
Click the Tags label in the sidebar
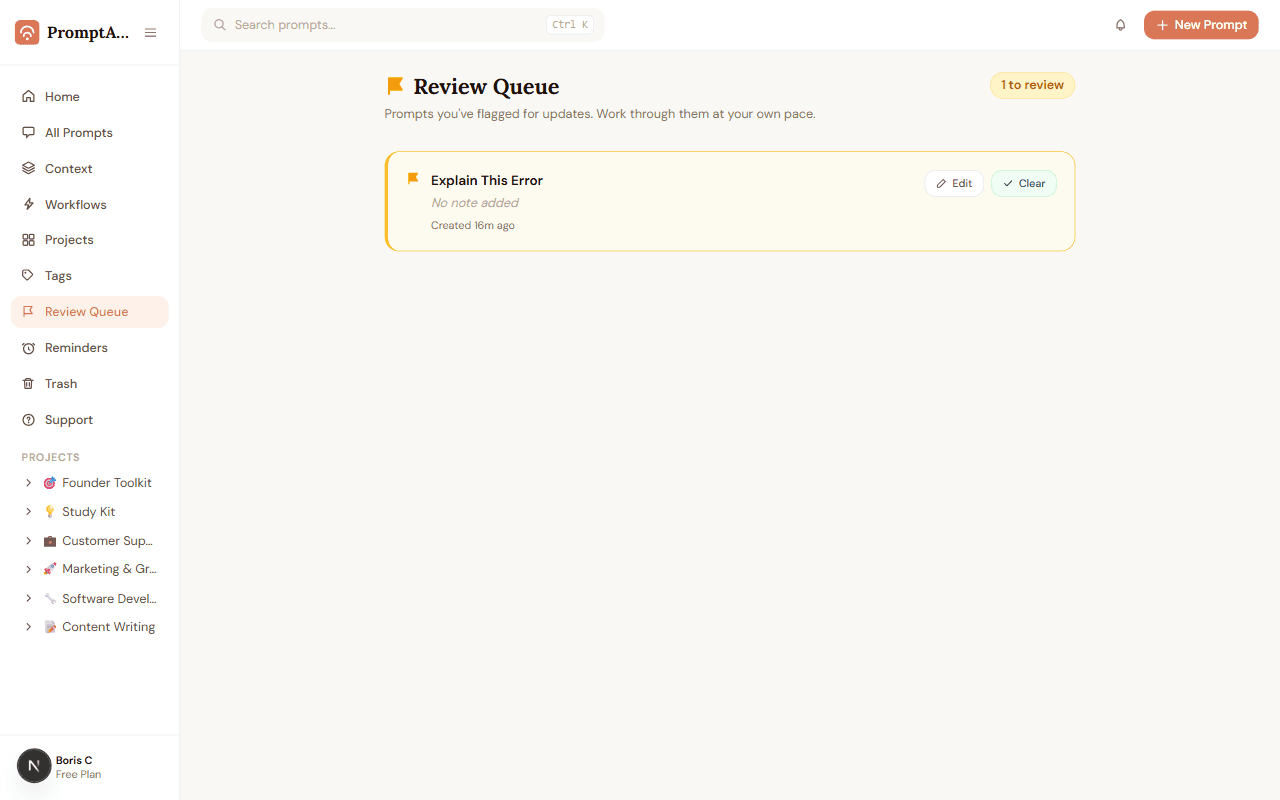[58, 276]
